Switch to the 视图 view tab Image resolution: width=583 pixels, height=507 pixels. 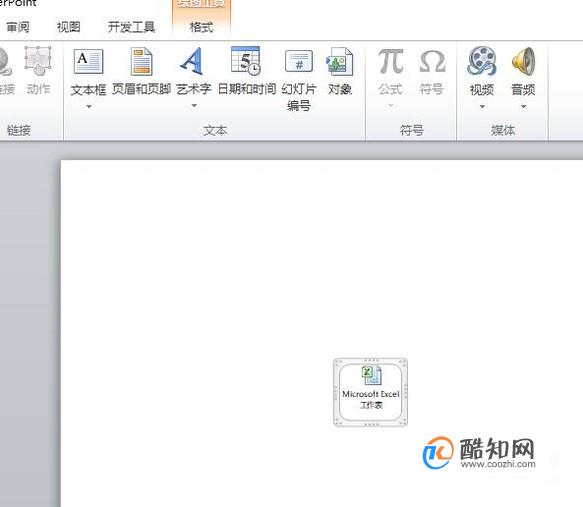click(68, 27)
